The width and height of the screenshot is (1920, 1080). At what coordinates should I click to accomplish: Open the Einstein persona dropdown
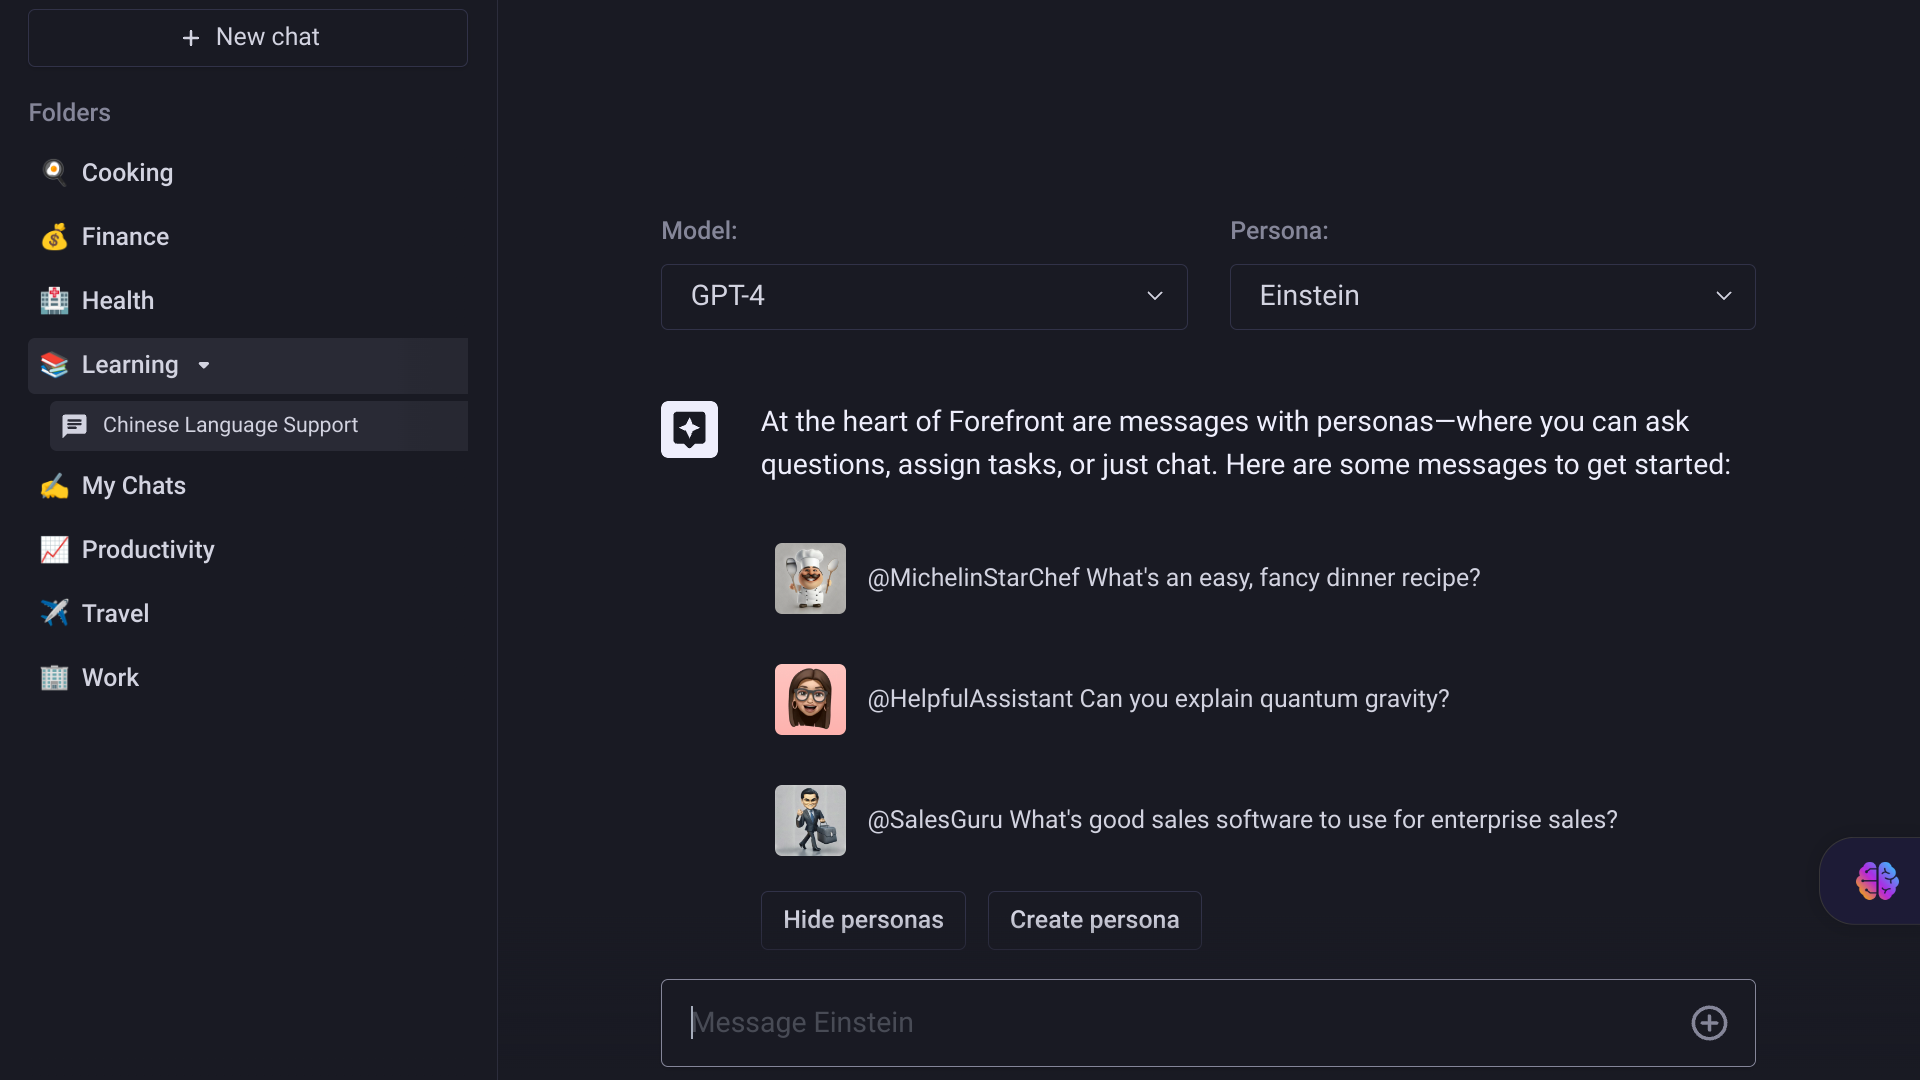click(x=1492, y=296)
